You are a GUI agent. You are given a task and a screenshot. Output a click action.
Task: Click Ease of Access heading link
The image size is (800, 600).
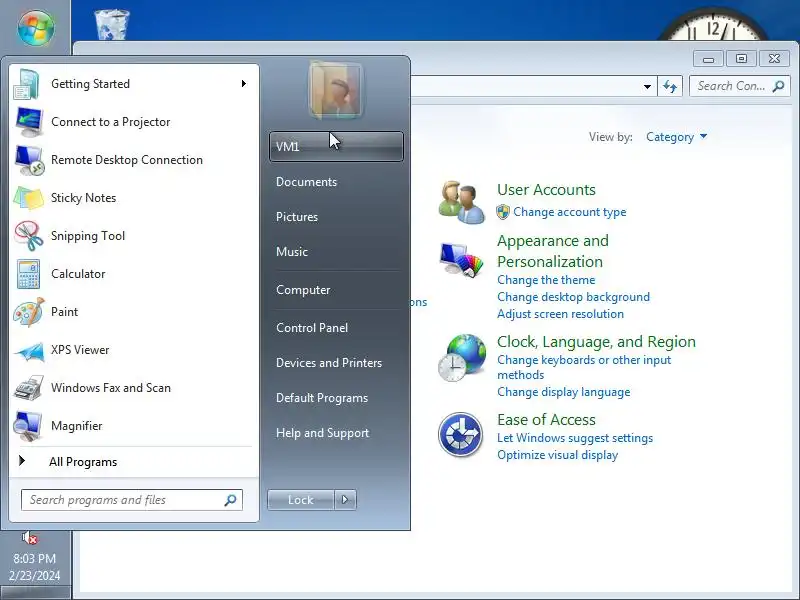pyautogui.click(x=546, y=419)
